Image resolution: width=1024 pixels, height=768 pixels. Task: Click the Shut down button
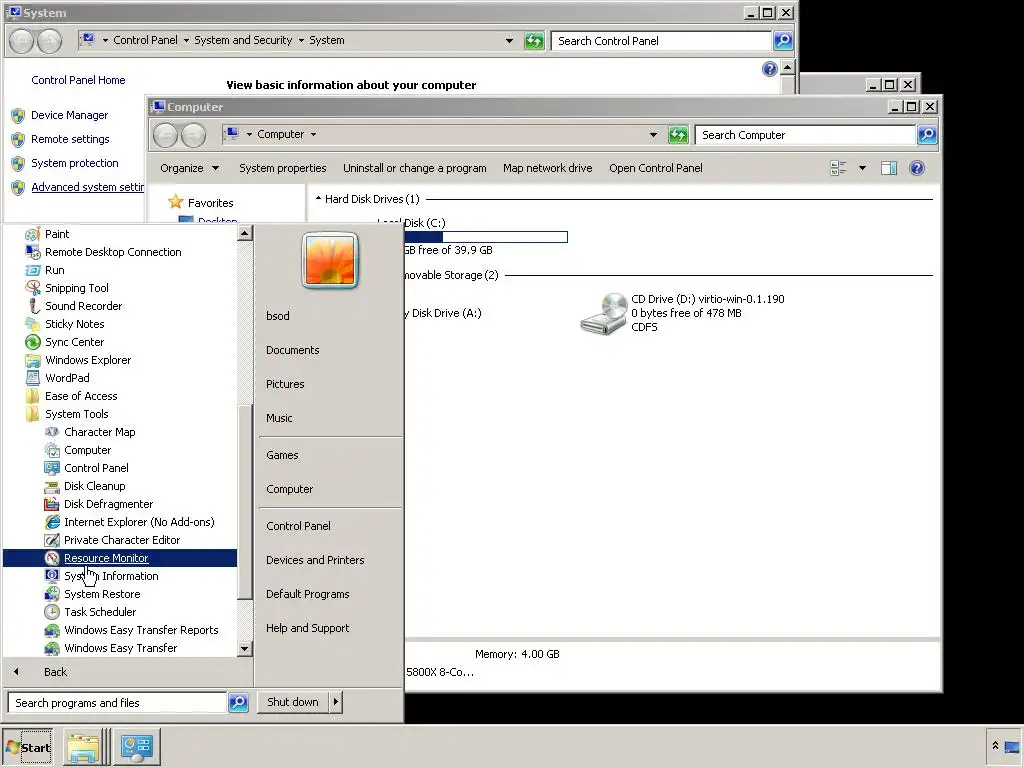(293, 702)
